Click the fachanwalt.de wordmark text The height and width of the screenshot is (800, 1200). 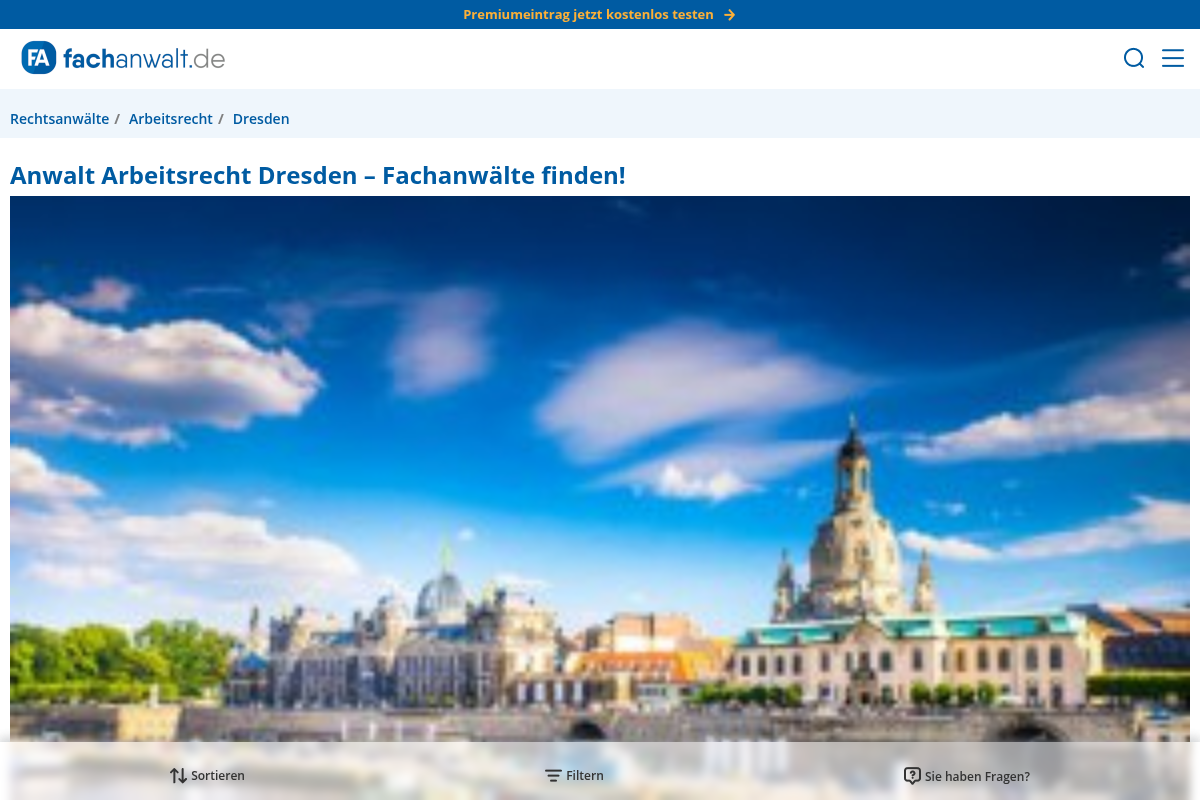pyautogui.click(x=144, y=59)
